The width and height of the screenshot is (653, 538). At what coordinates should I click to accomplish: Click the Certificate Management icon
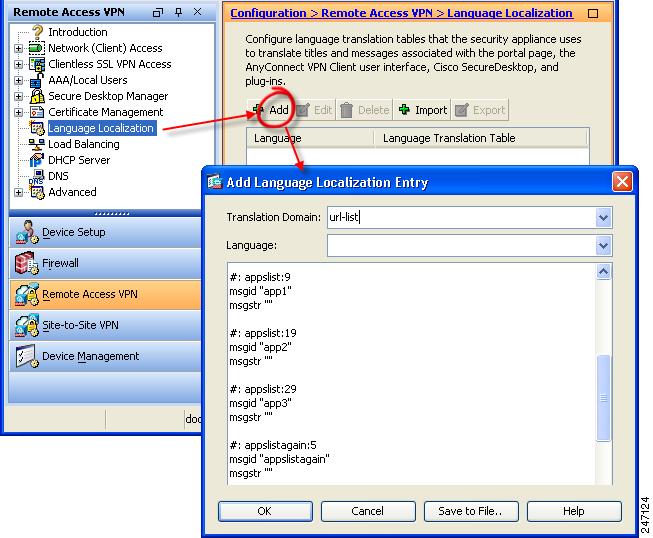click(37, 112)
